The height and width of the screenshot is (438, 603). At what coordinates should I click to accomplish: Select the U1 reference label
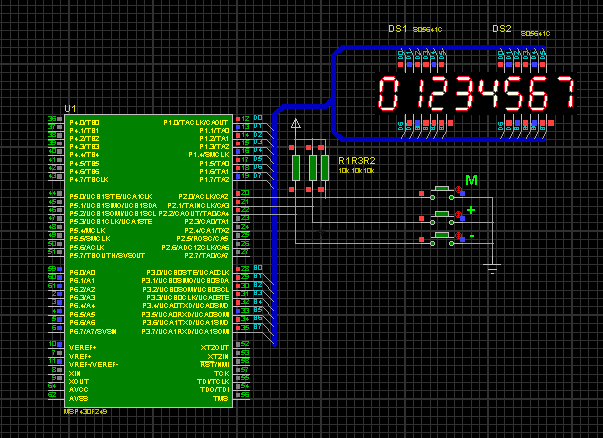[x=69, y=107]
